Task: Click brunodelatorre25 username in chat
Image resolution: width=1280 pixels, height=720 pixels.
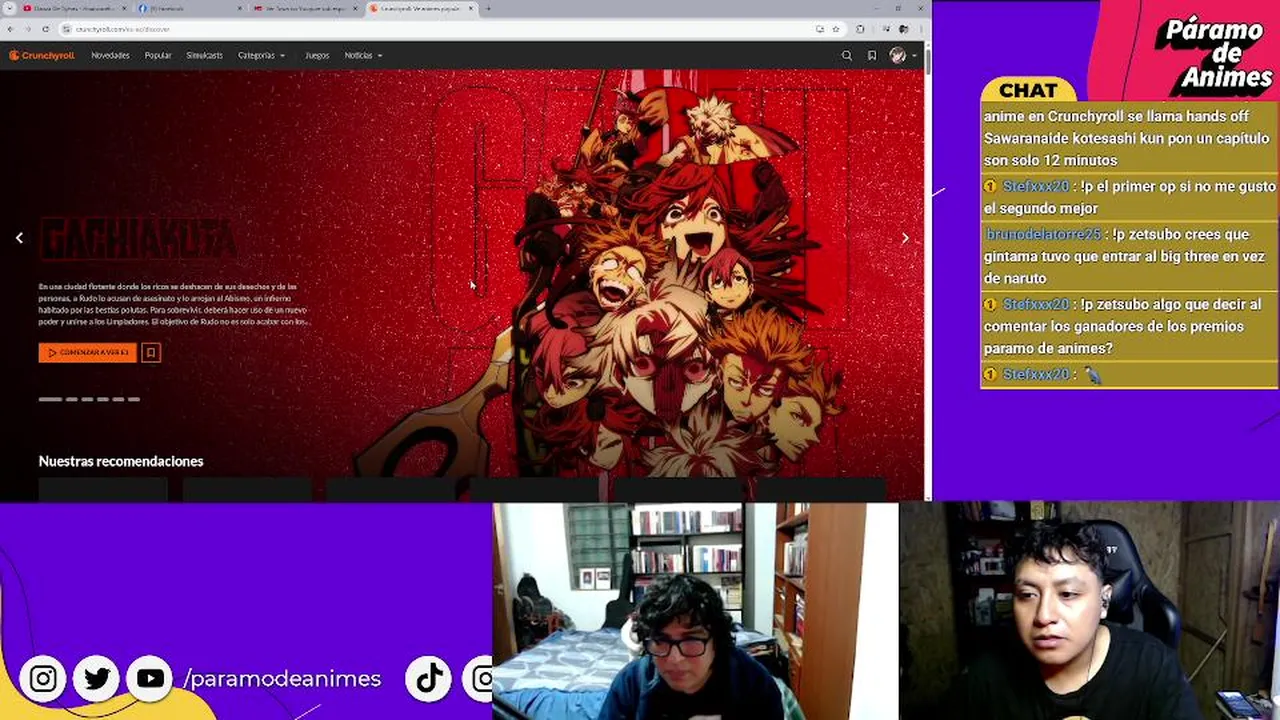Action: [x=1044, y=234]
